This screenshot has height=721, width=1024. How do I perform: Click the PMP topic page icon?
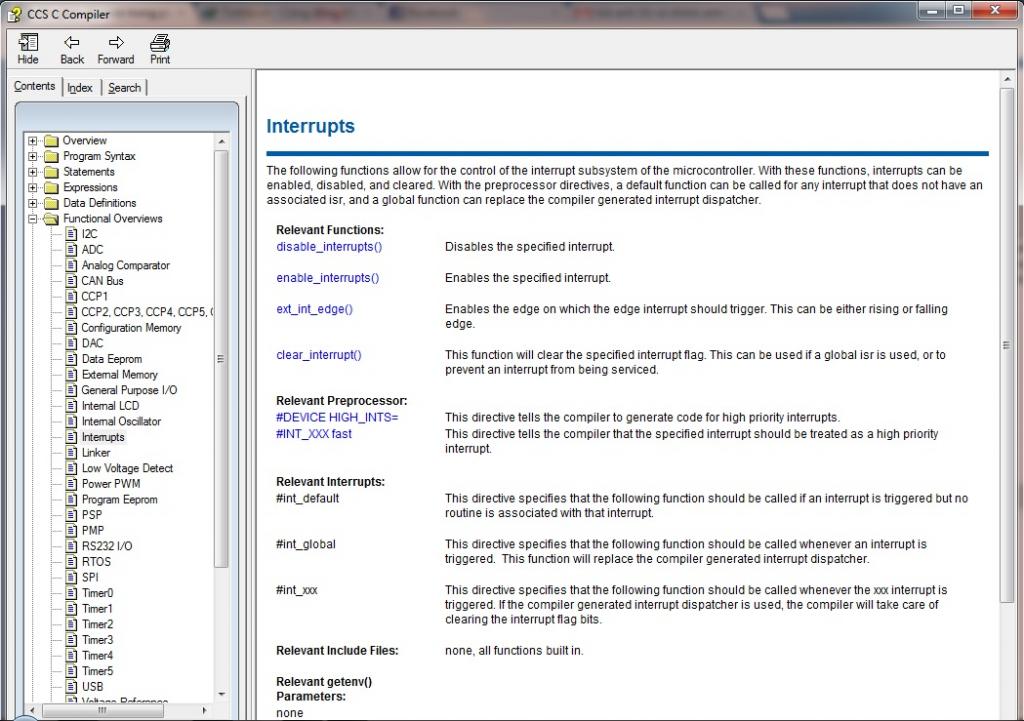72,530
